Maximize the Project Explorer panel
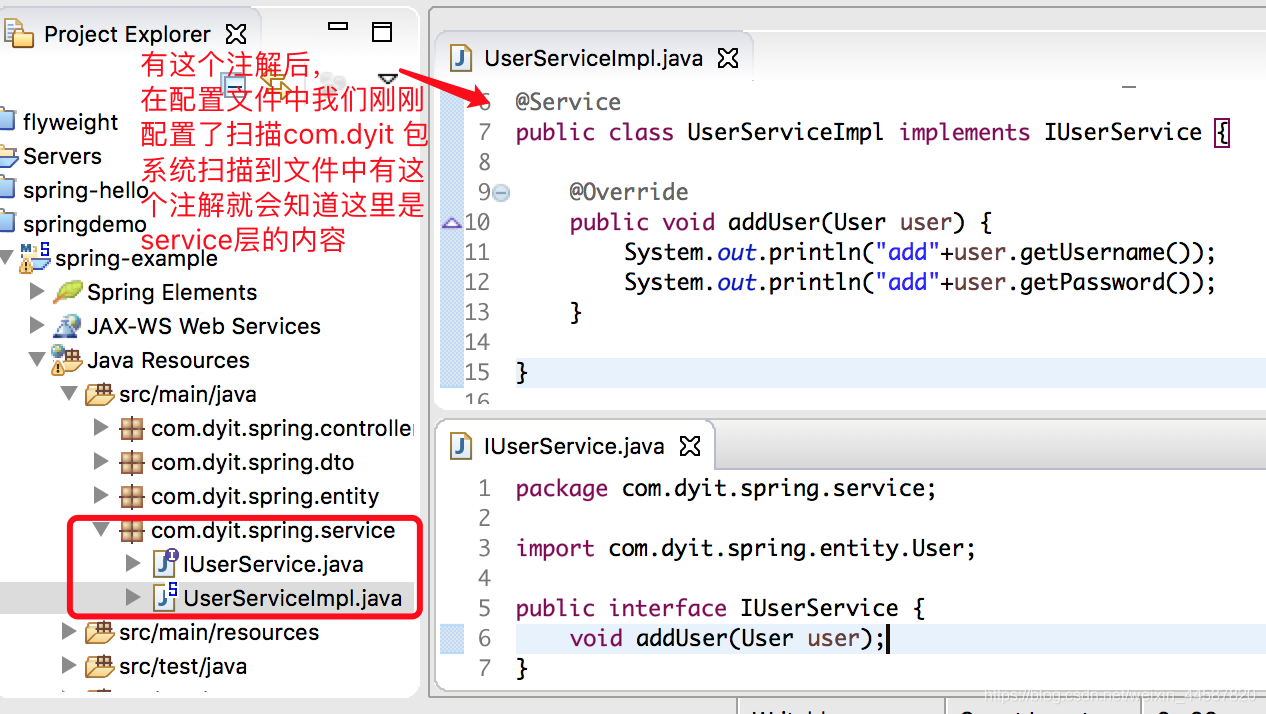 [382, 31]
